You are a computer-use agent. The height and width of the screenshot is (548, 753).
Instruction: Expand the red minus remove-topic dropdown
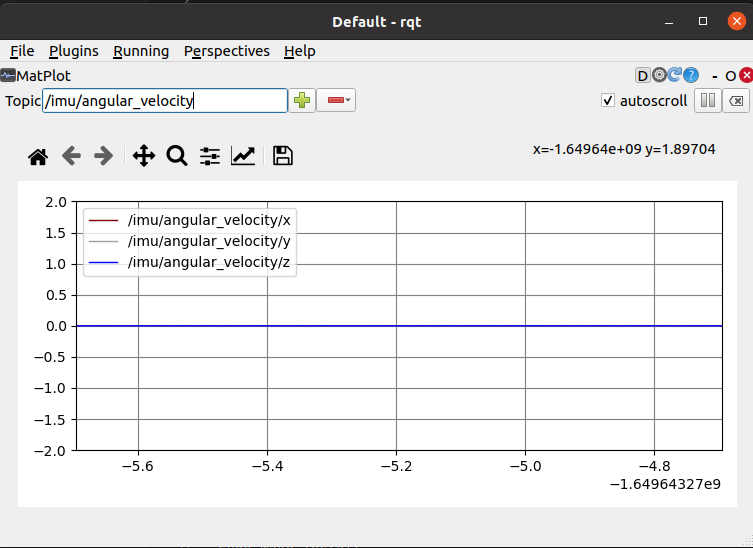point(336,100)
